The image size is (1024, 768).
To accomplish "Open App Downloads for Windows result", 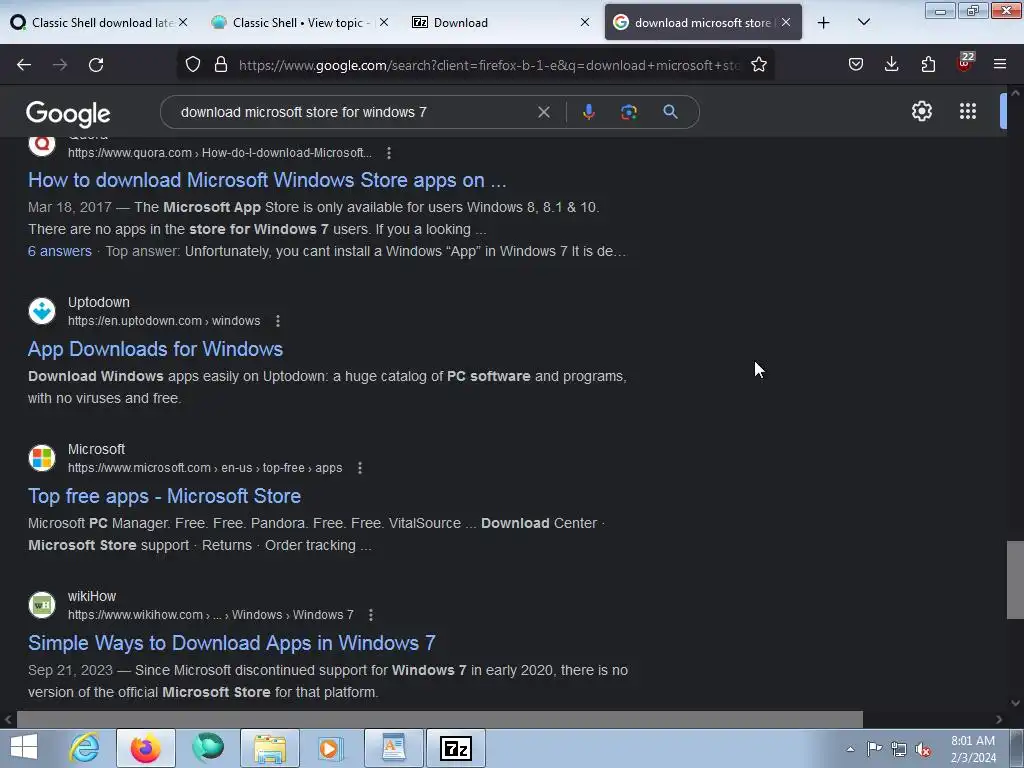I will click(x=155, y=349).
